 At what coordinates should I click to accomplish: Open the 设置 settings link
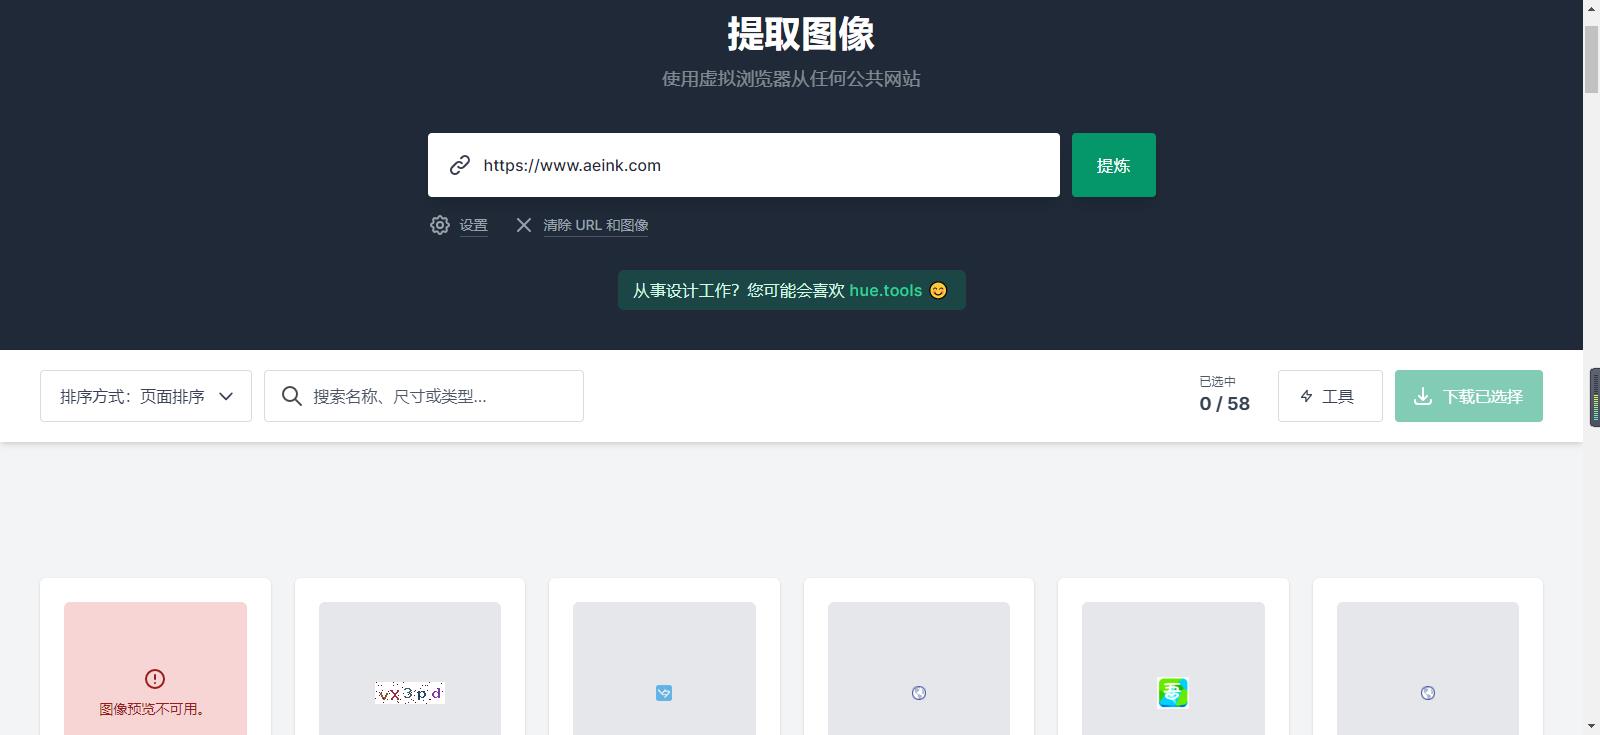click(x=474, y=225)
